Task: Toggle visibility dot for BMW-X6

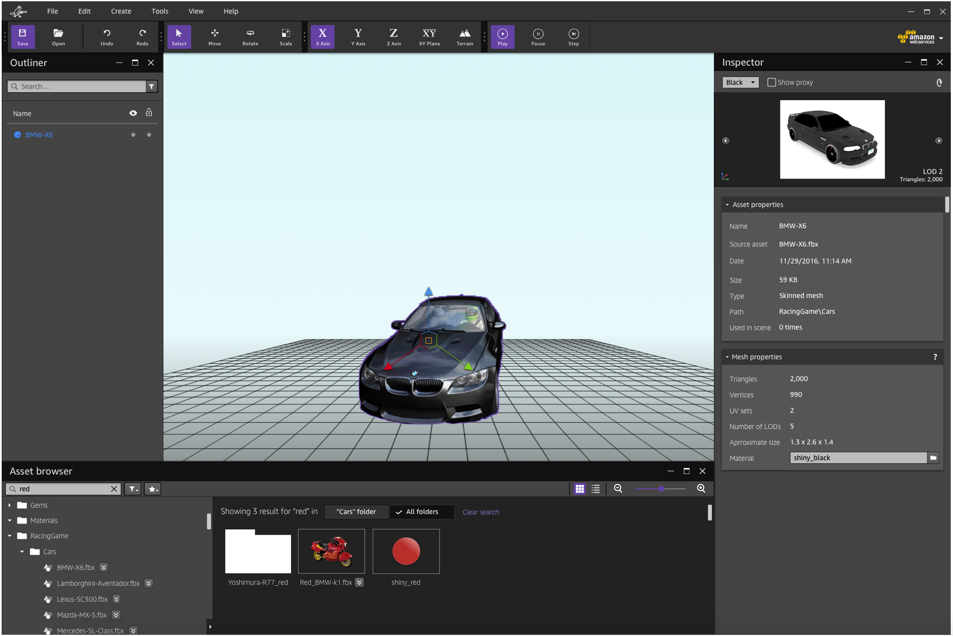Action: click(x=133, y=135)
